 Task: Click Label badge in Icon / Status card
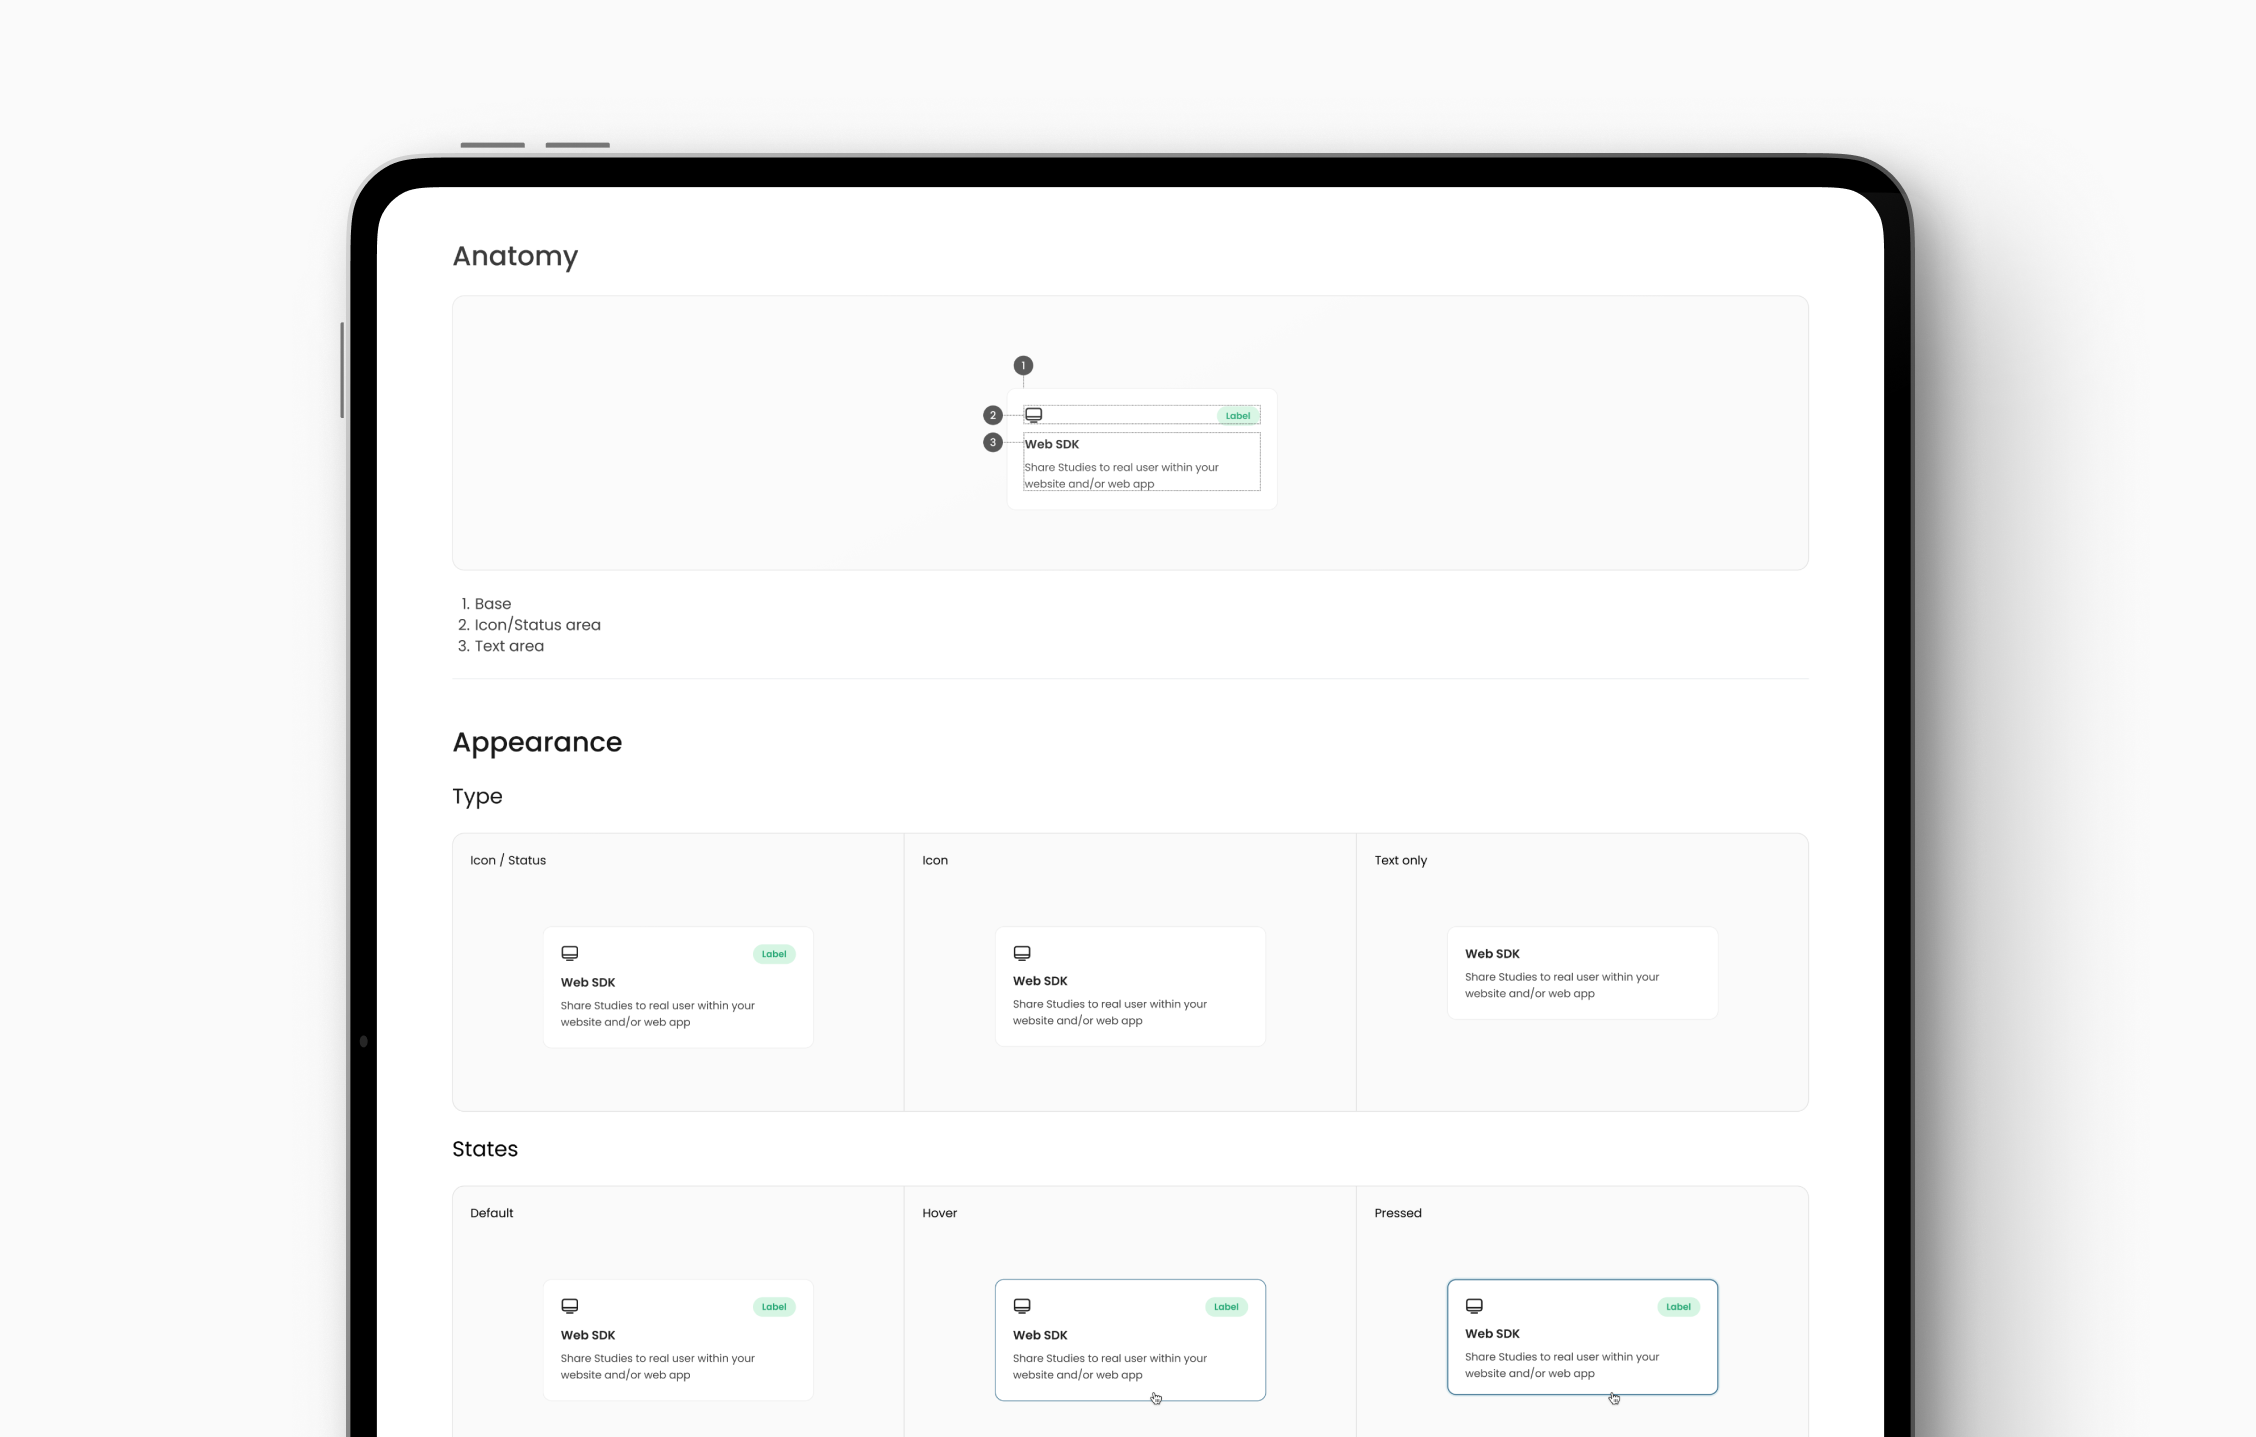click(774, 954)
